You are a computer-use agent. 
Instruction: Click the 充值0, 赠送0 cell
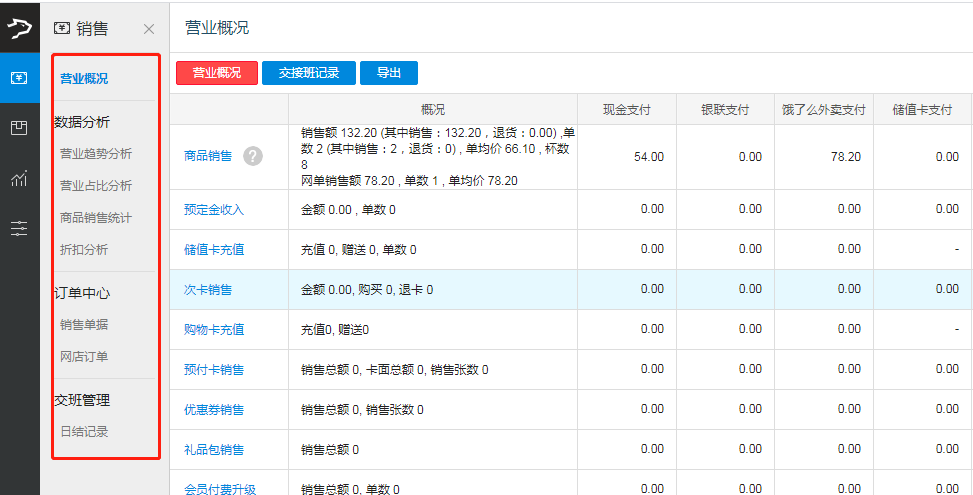(433, 329)
